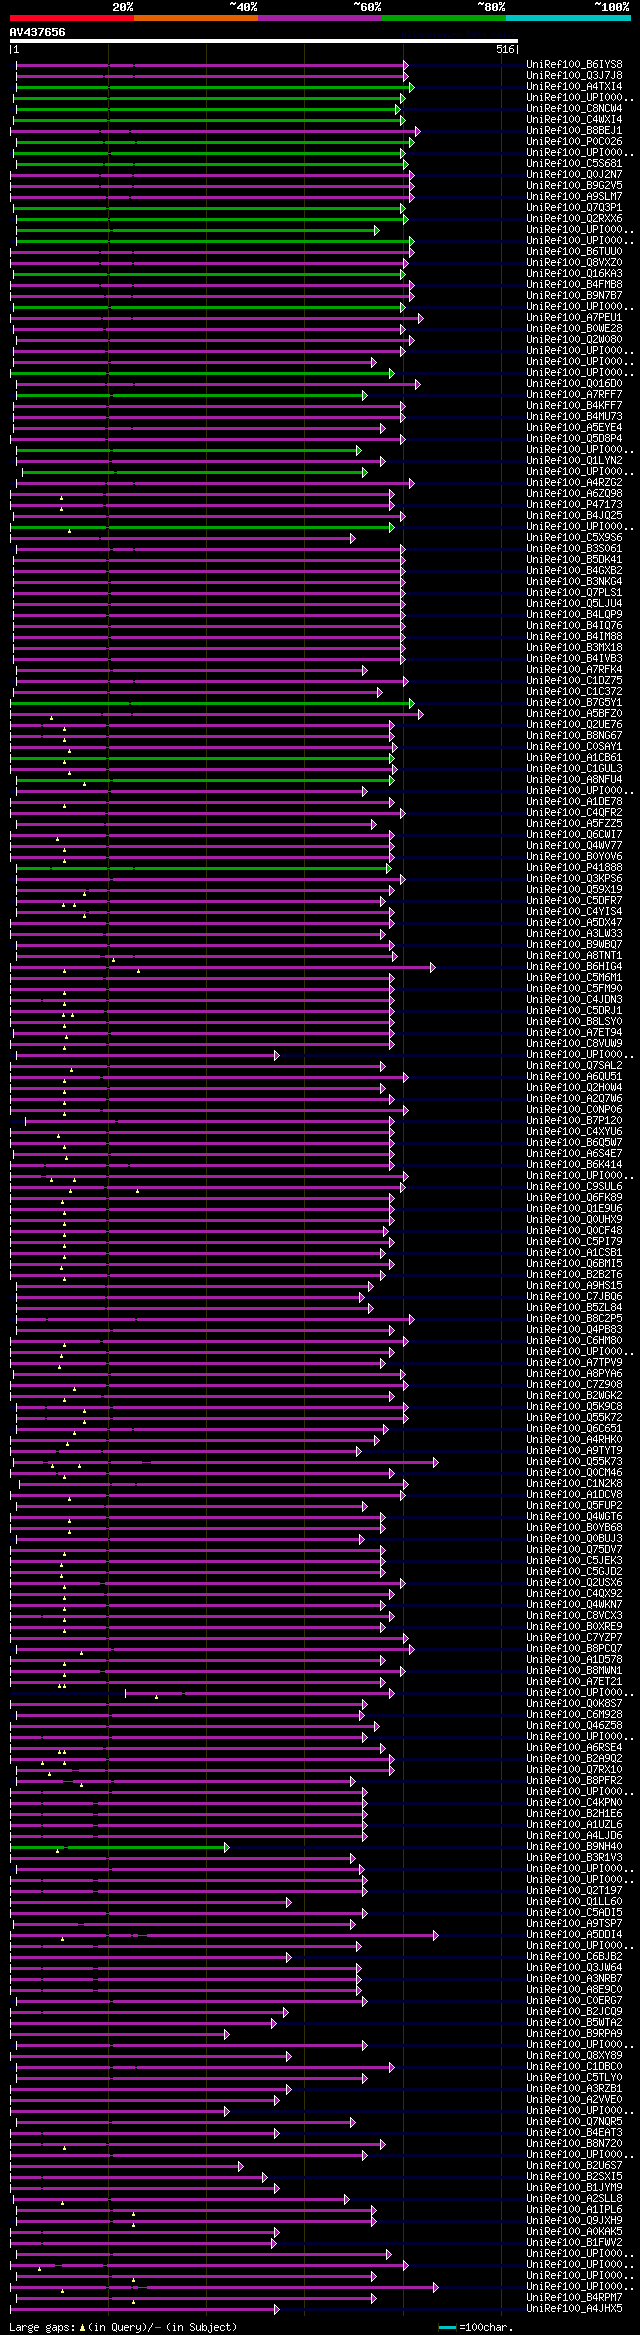This screenshot has height=2335, width=640.
Task: Open hit UniRef100_Q3J7J8
Action: 574,75
